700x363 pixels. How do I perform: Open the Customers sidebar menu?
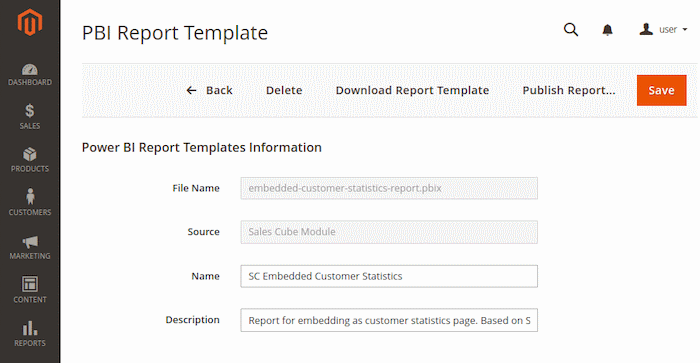pos(30,202)
